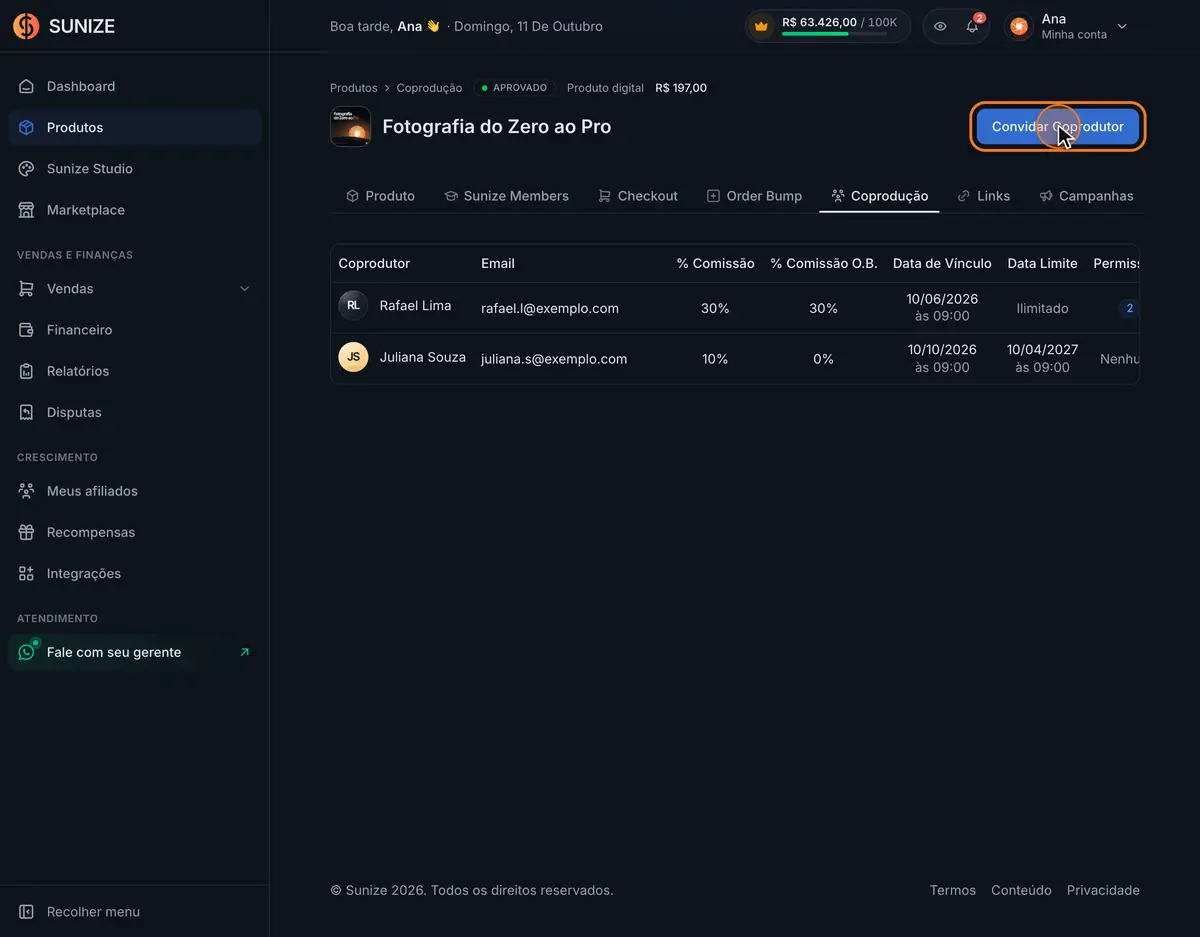Open Sunize Studio palette icon
The image size is (1200, 937).
(x=26, y=168)
